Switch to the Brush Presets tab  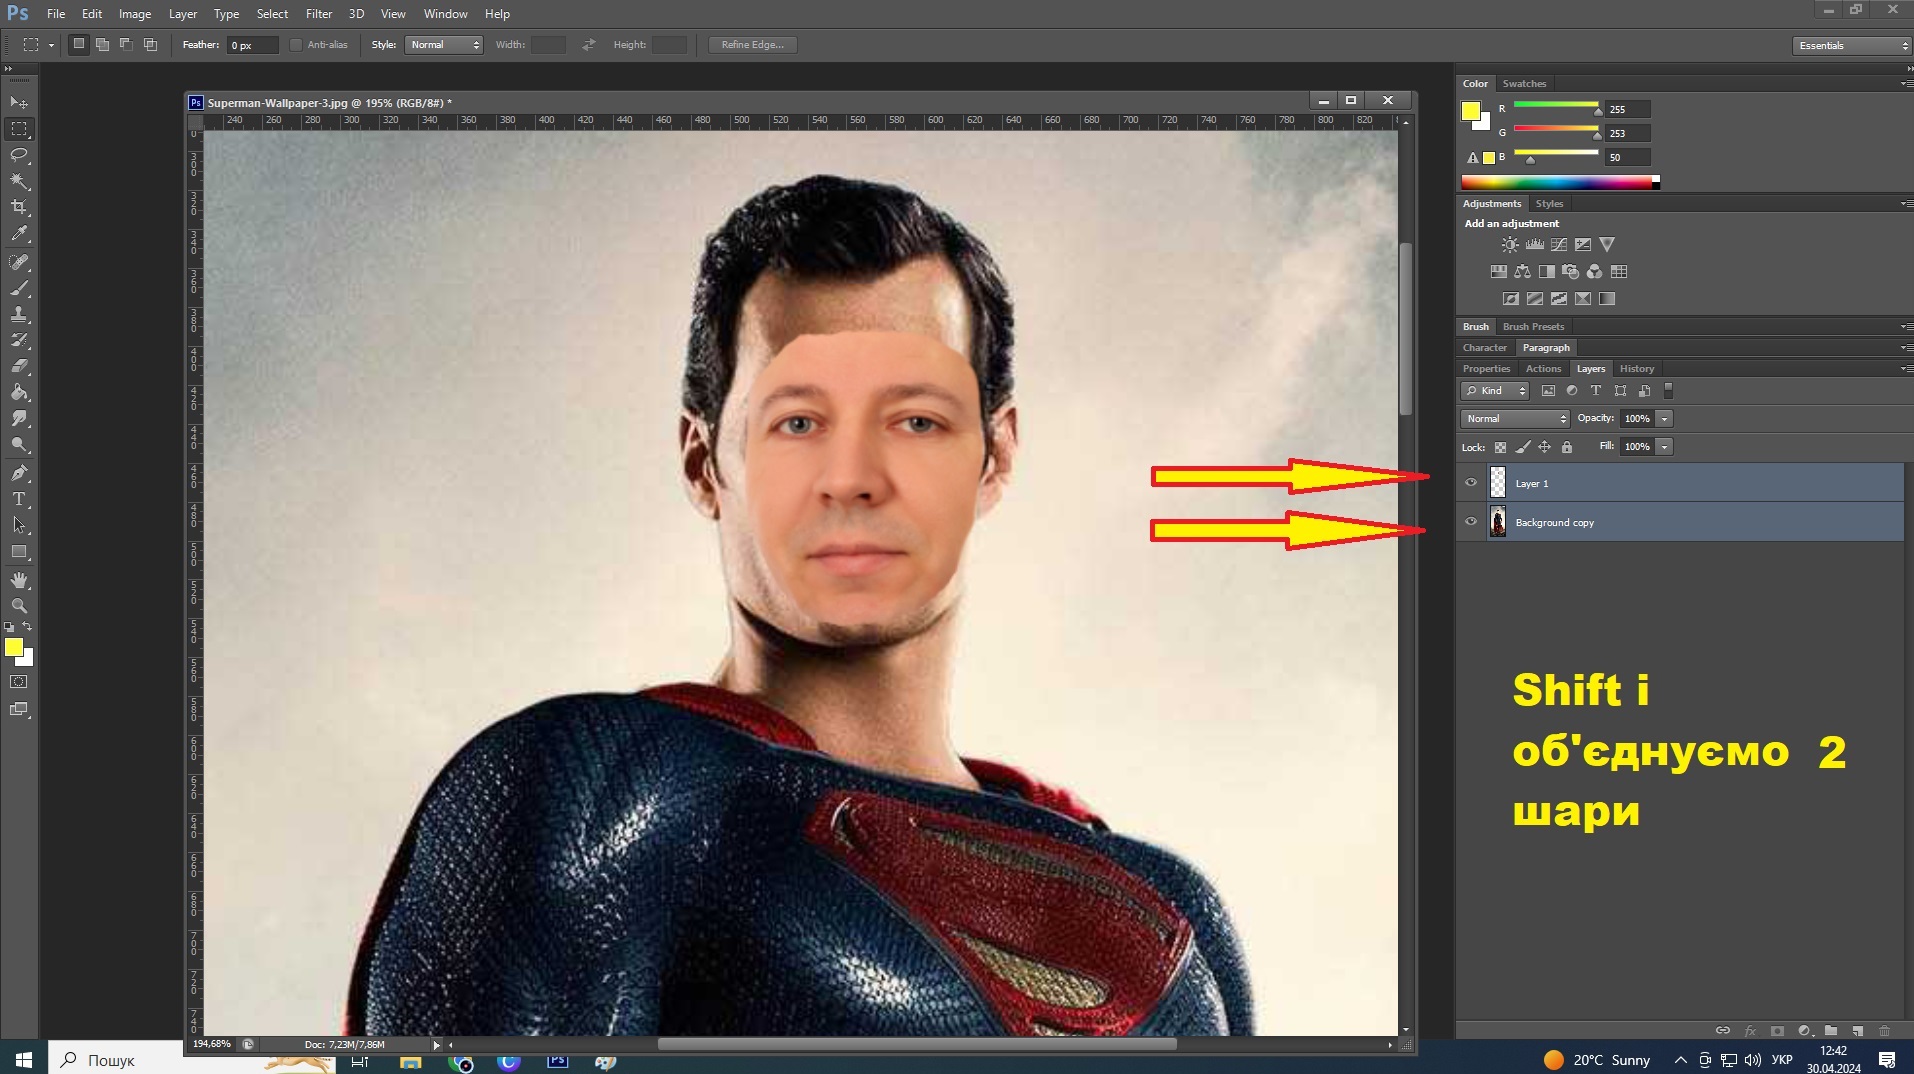(1533, 327)
